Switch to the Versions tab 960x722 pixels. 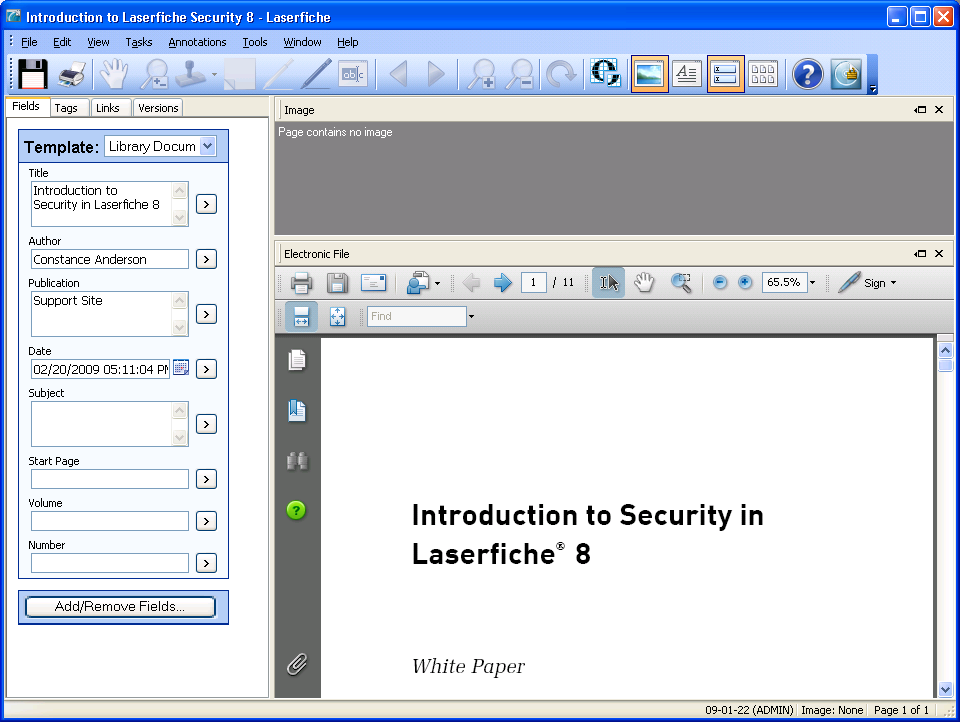point(158,108)
